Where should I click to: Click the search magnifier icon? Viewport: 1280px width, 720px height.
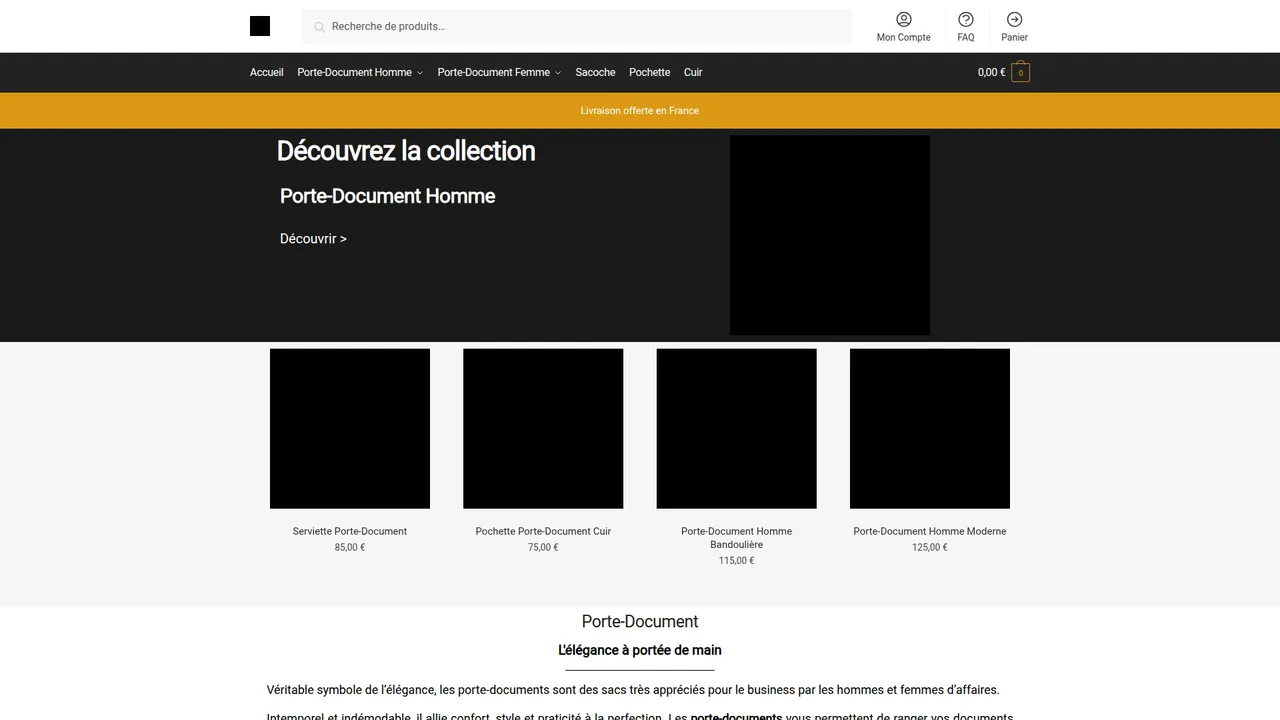pos(320,27)
